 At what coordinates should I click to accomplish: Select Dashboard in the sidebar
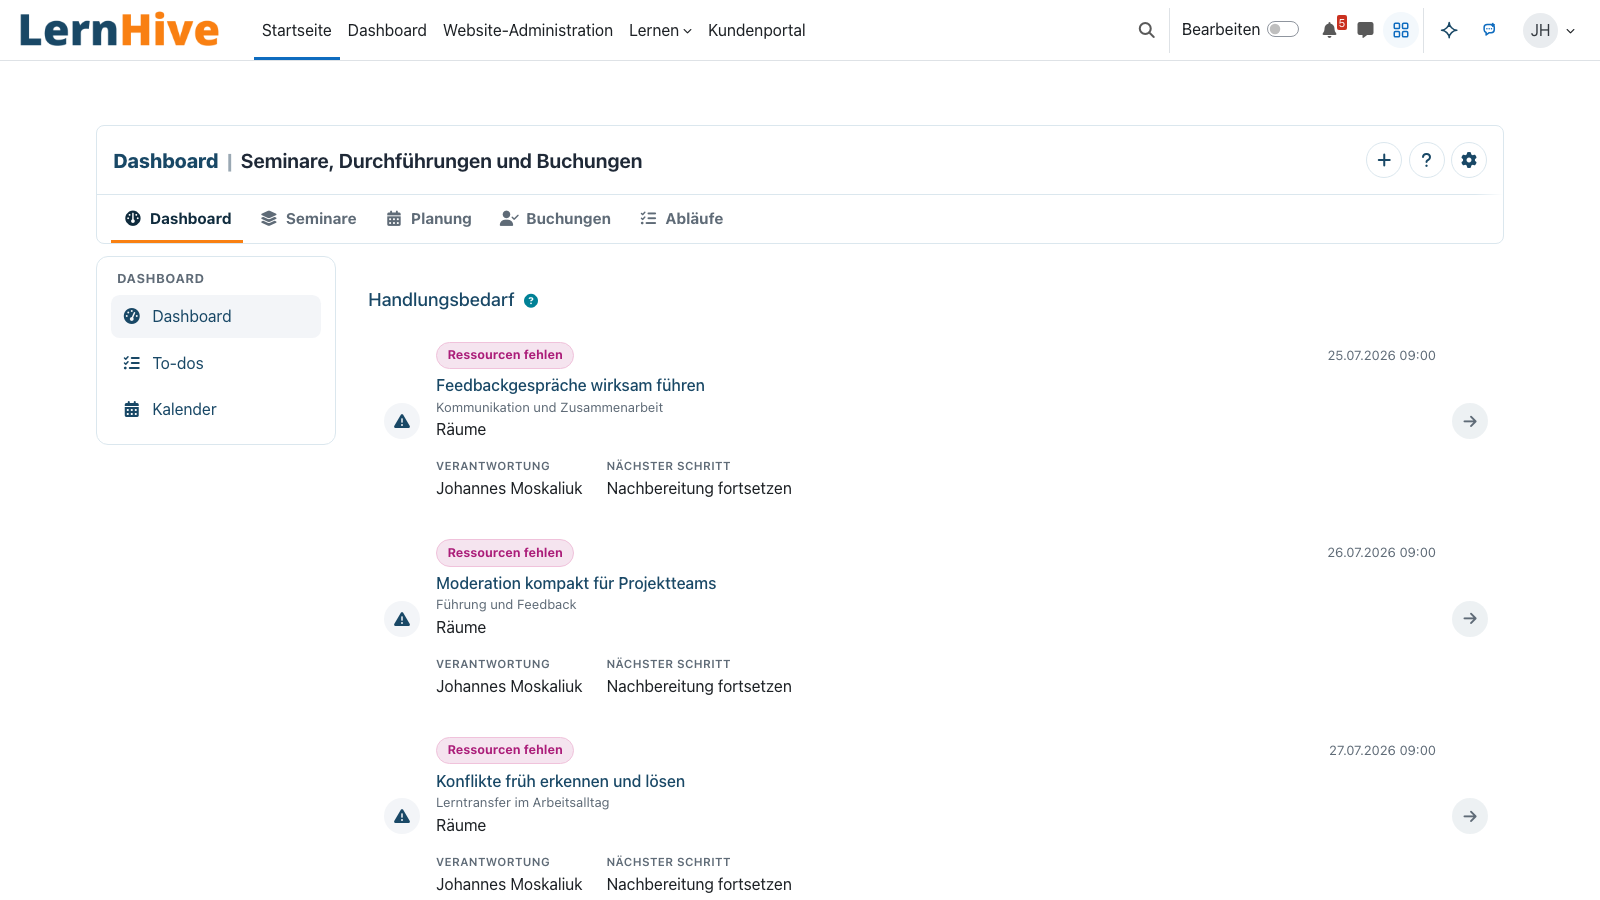point(216,316)
